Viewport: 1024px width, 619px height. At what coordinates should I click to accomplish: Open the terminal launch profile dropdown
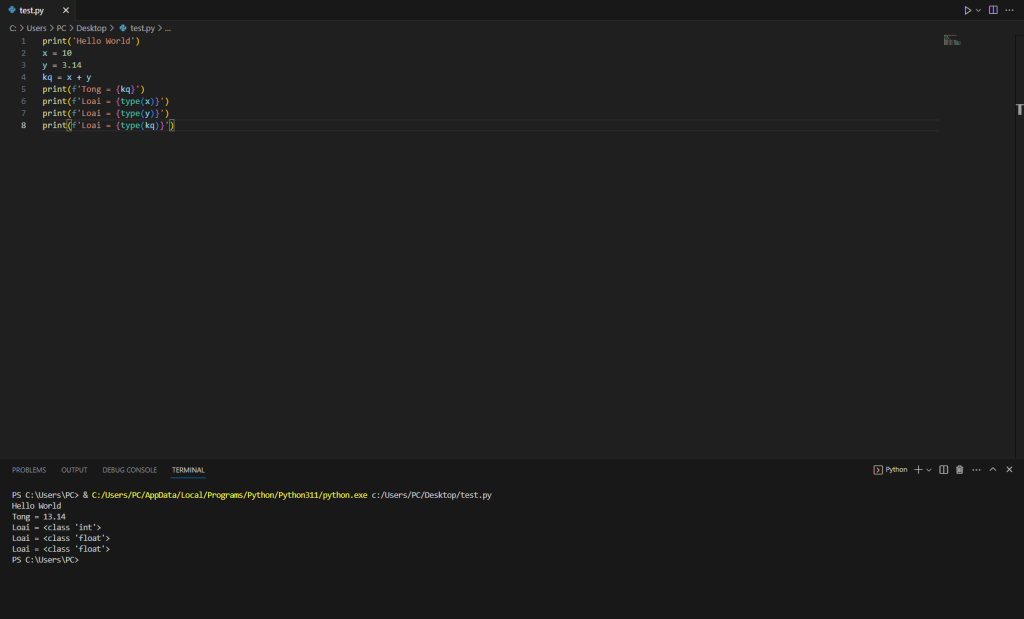point(929,469)
